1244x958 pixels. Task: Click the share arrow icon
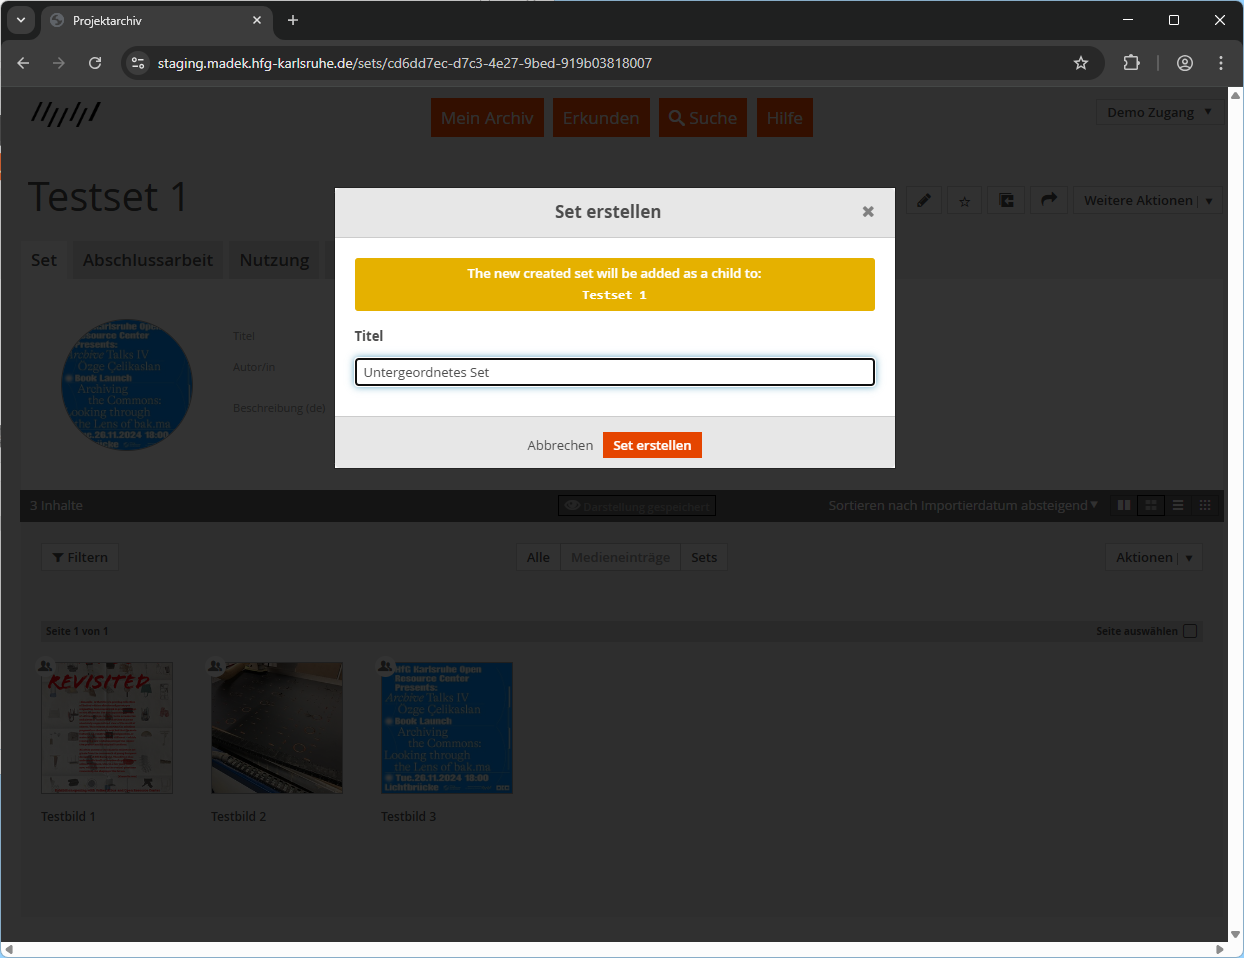click(1048, 200)
